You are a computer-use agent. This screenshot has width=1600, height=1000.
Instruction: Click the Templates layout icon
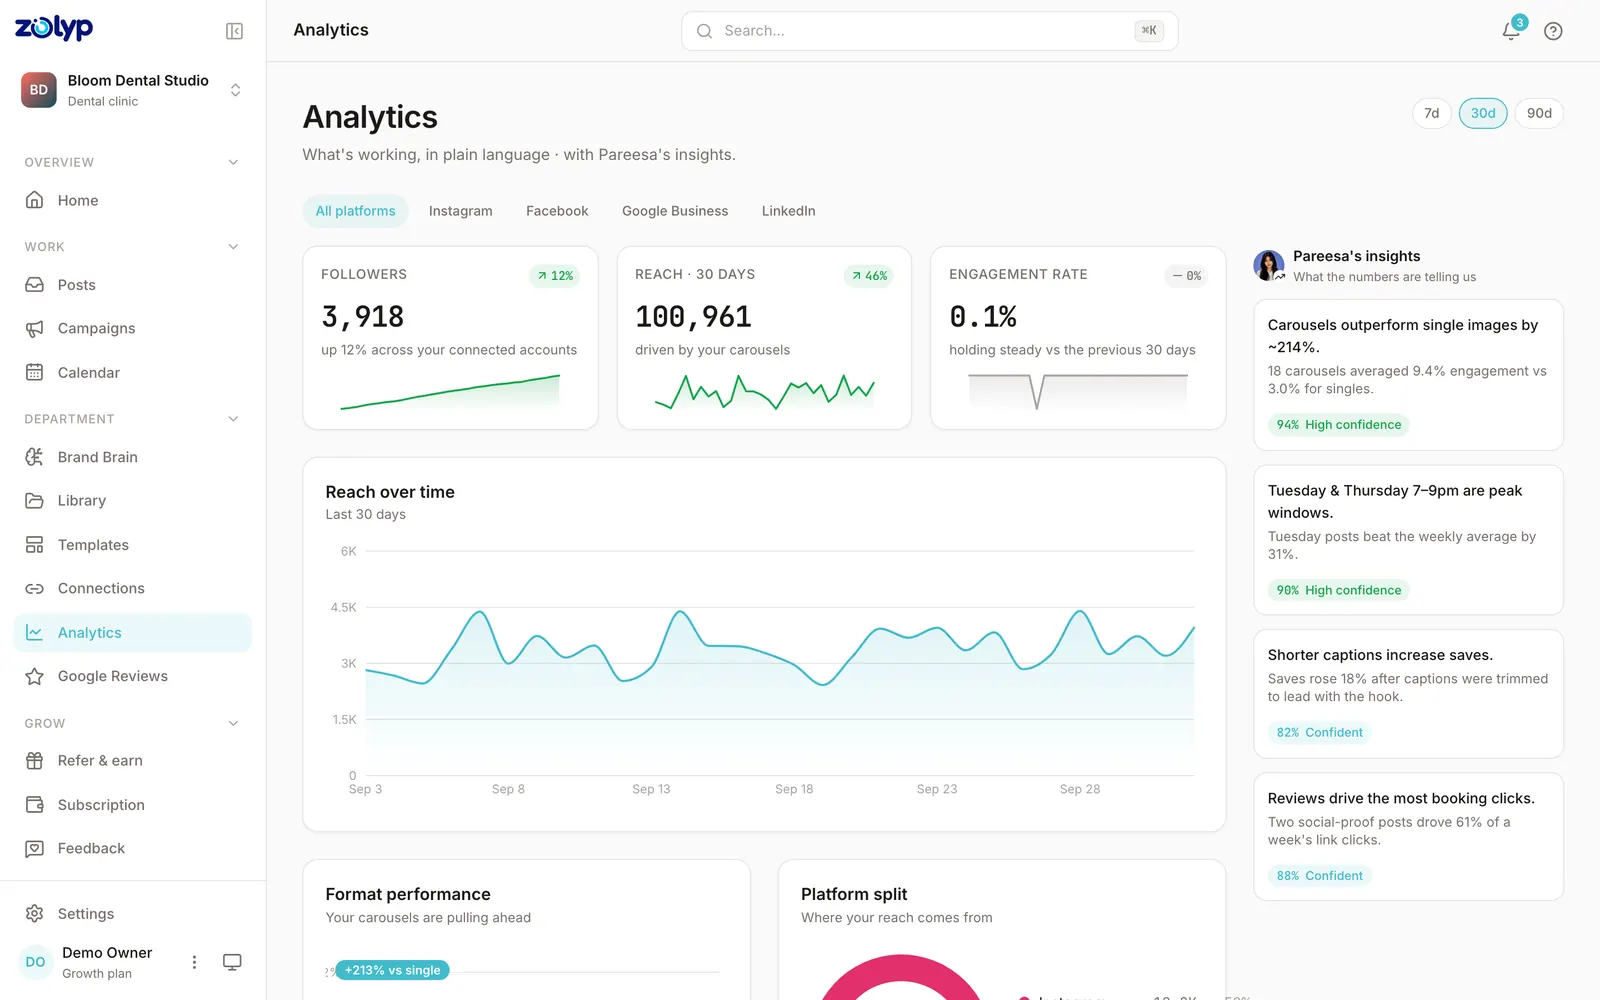[35, 545]
